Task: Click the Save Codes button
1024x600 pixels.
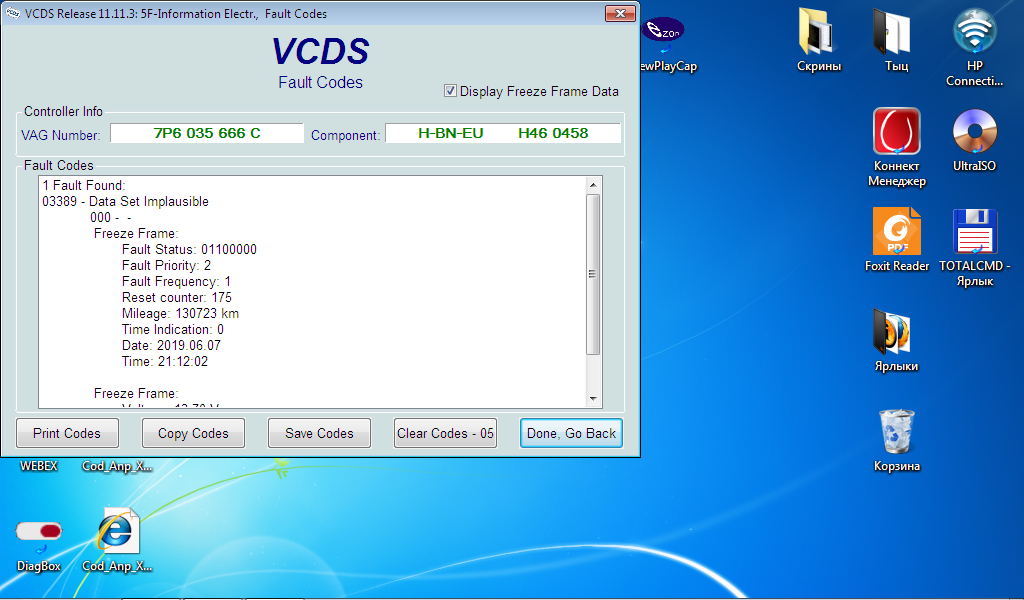Action: click(319, 433)
